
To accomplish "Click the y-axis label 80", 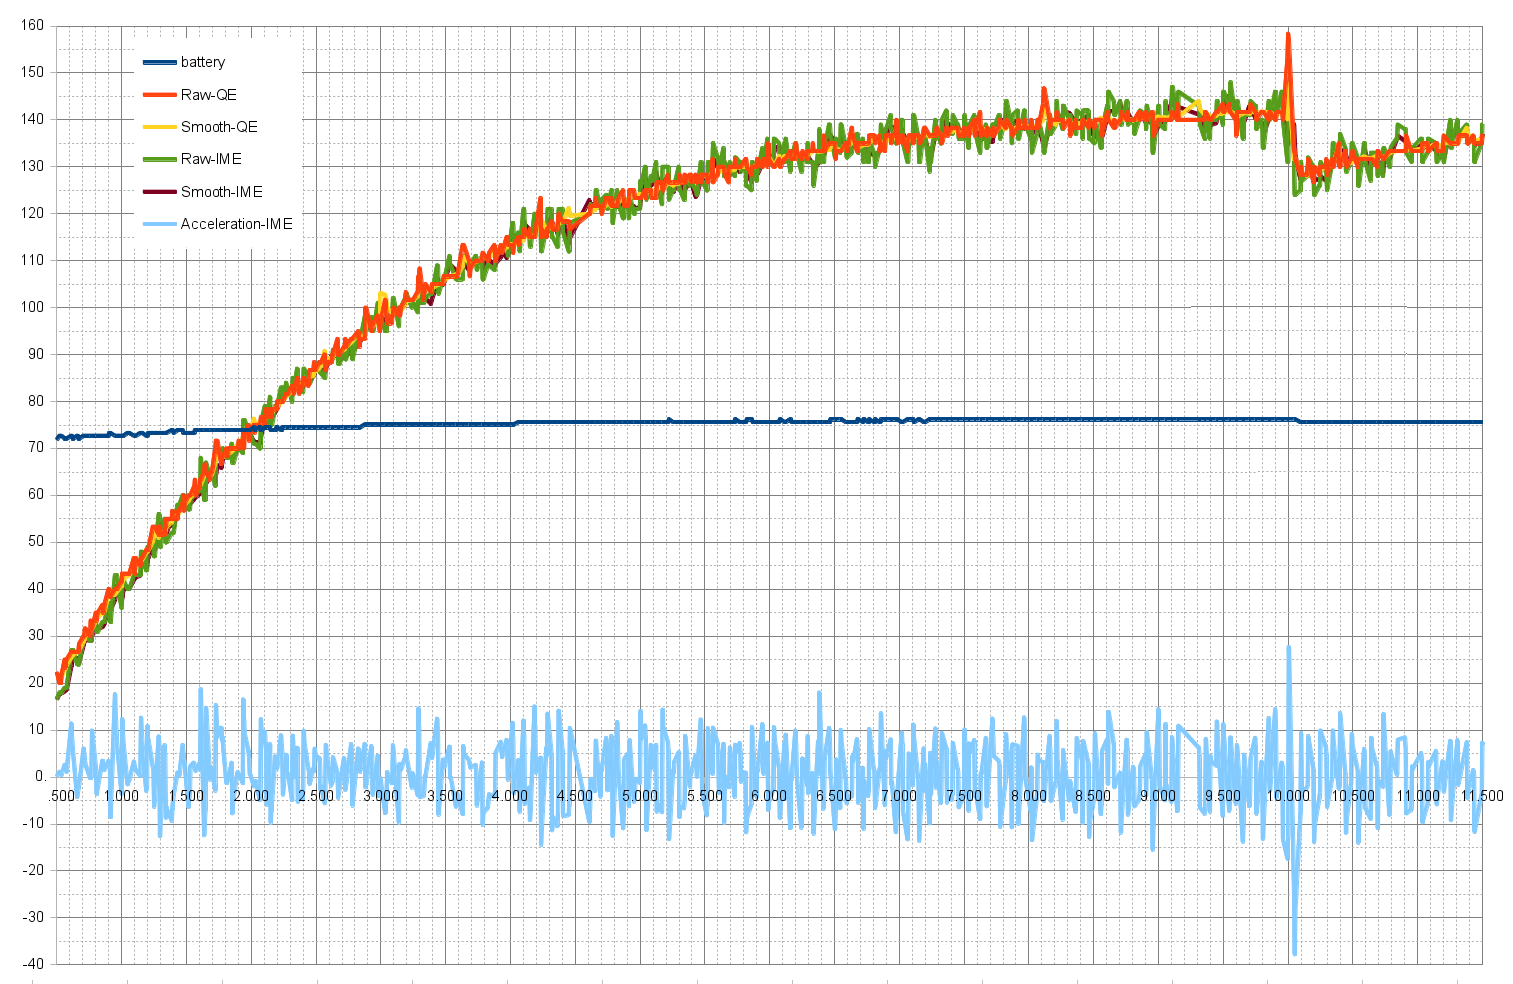I will pyautogui.click(x=36, y=401).
